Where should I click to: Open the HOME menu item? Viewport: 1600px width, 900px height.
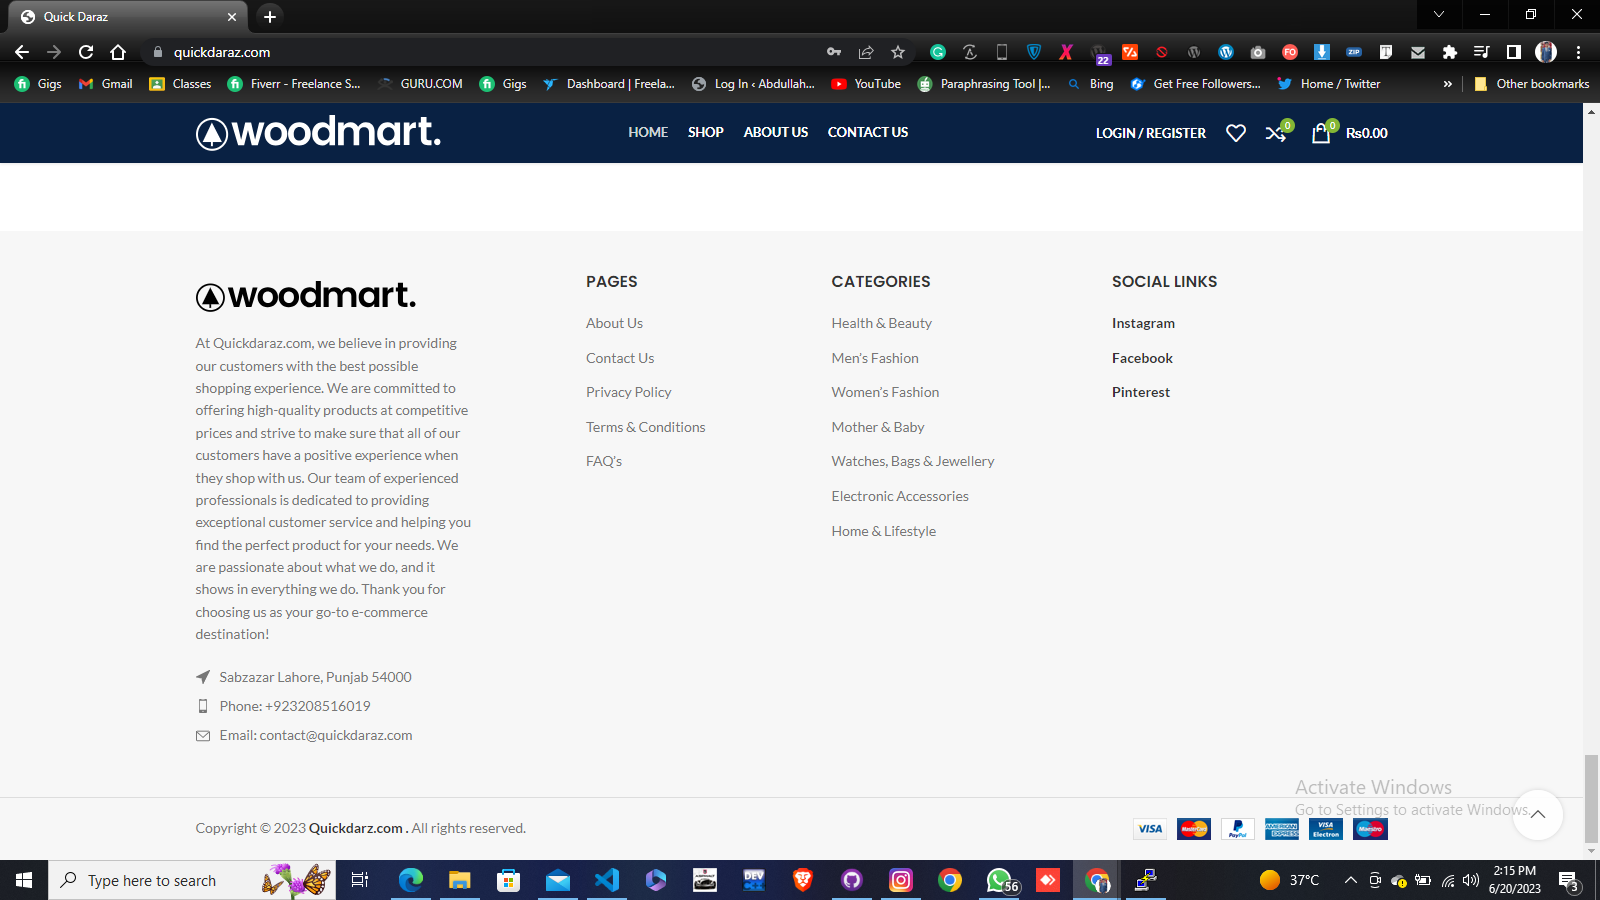click(x=648, y=132)
